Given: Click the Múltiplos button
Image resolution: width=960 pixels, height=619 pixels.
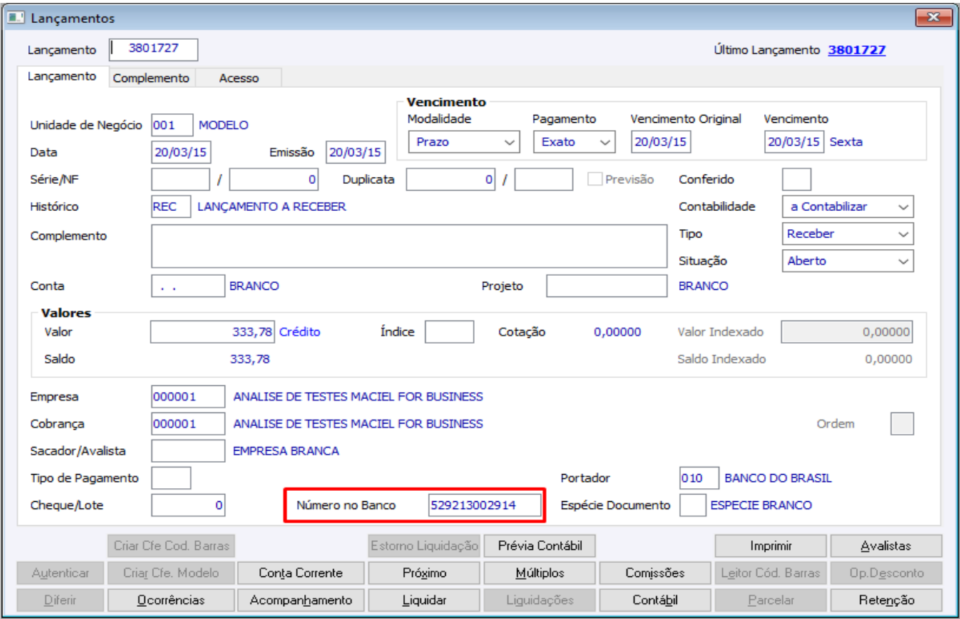Looking at the screenshot, I should (x=539, y=573).
